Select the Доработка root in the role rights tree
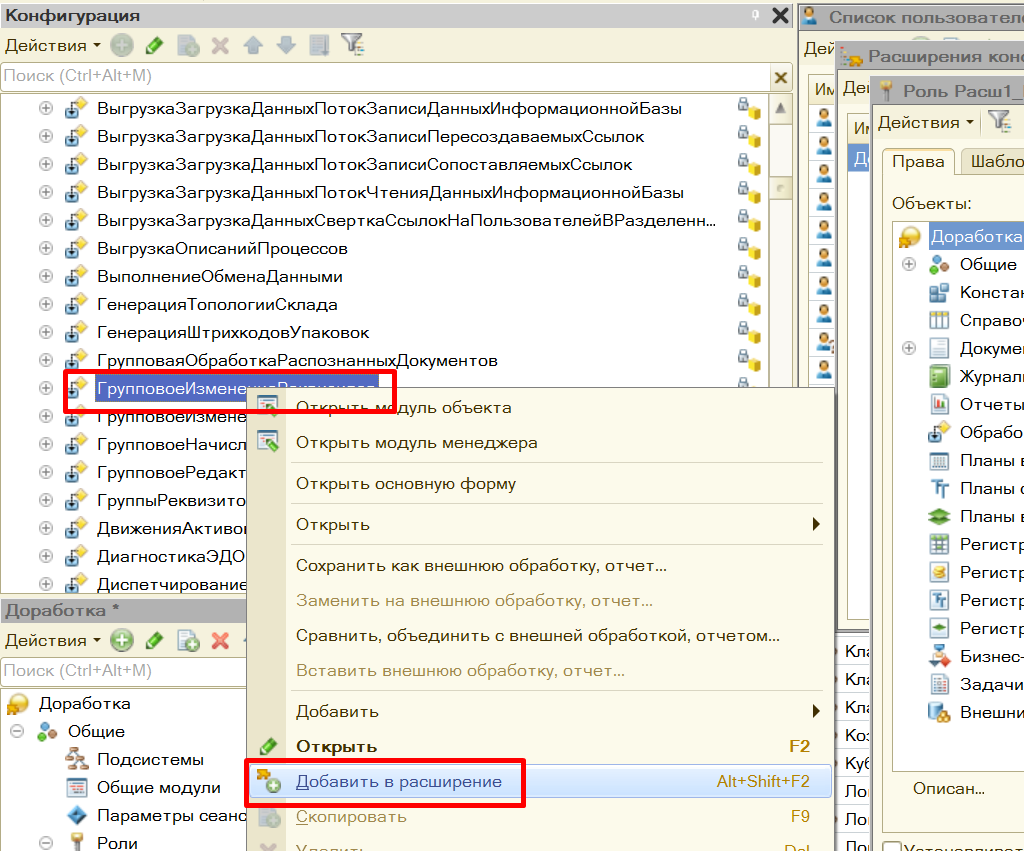Image resolution: width=1024 pixels, height=851 pixels. coord(976,236)
